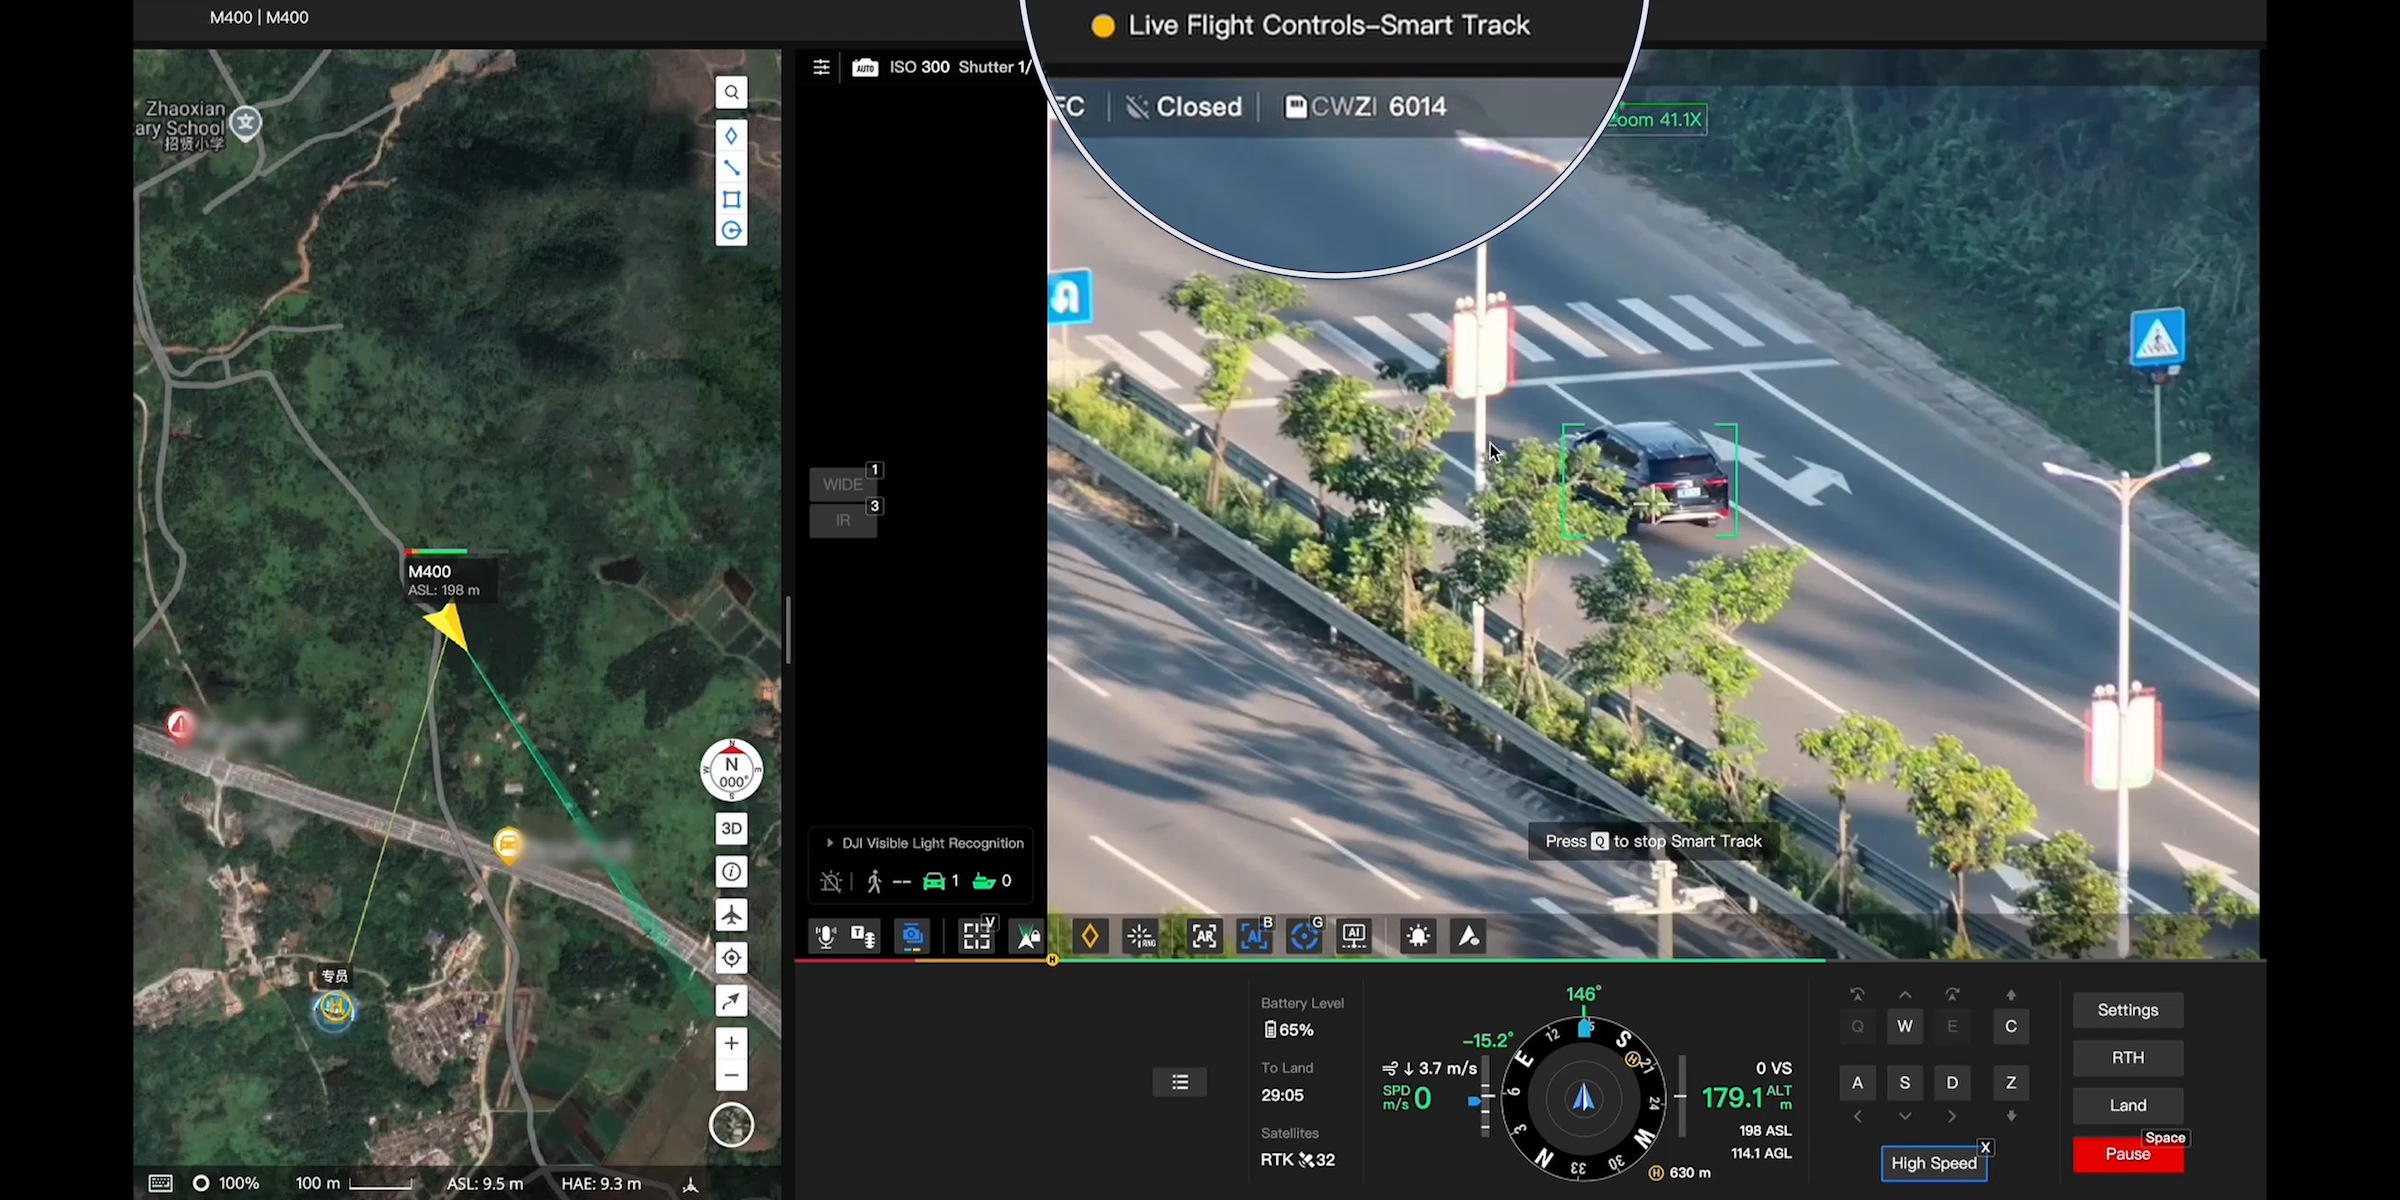
Task: Toggle the High Speed mode button
Action: (x=1934, y=1163)
